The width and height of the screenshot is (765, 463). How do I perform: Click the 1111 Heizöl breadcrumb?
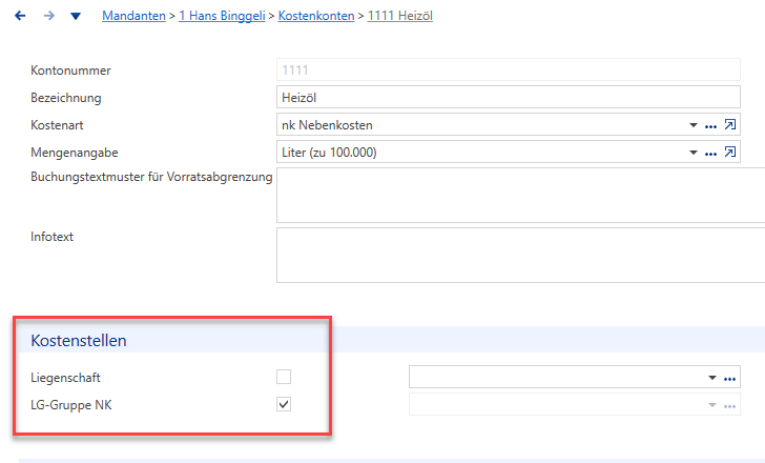click(400, 16)
